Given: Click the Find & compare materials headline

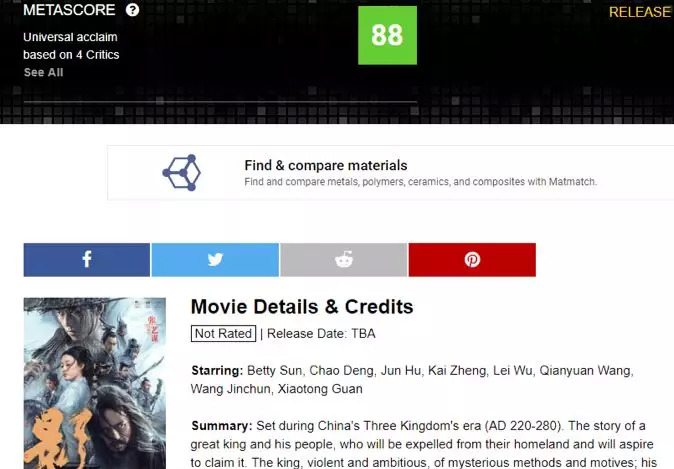Looking at the screenshot, I should point(326,165).
